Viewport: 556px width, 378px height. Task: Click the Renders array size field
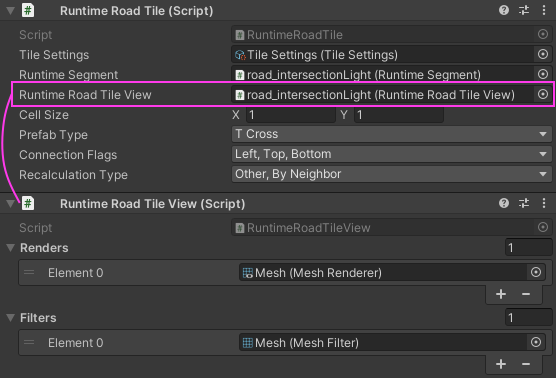click(x=528, y=248)
